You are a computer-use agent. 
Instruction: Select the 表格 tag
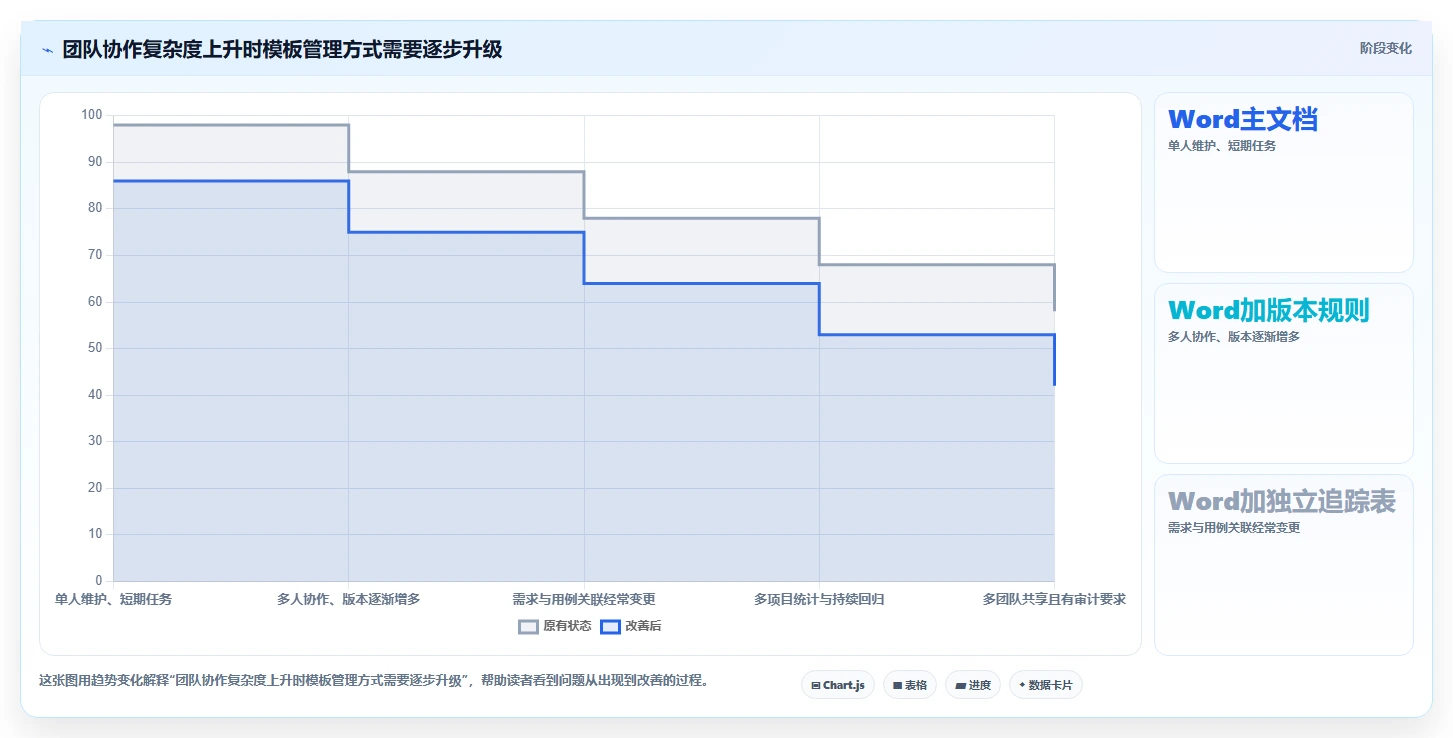coord(910,685)
